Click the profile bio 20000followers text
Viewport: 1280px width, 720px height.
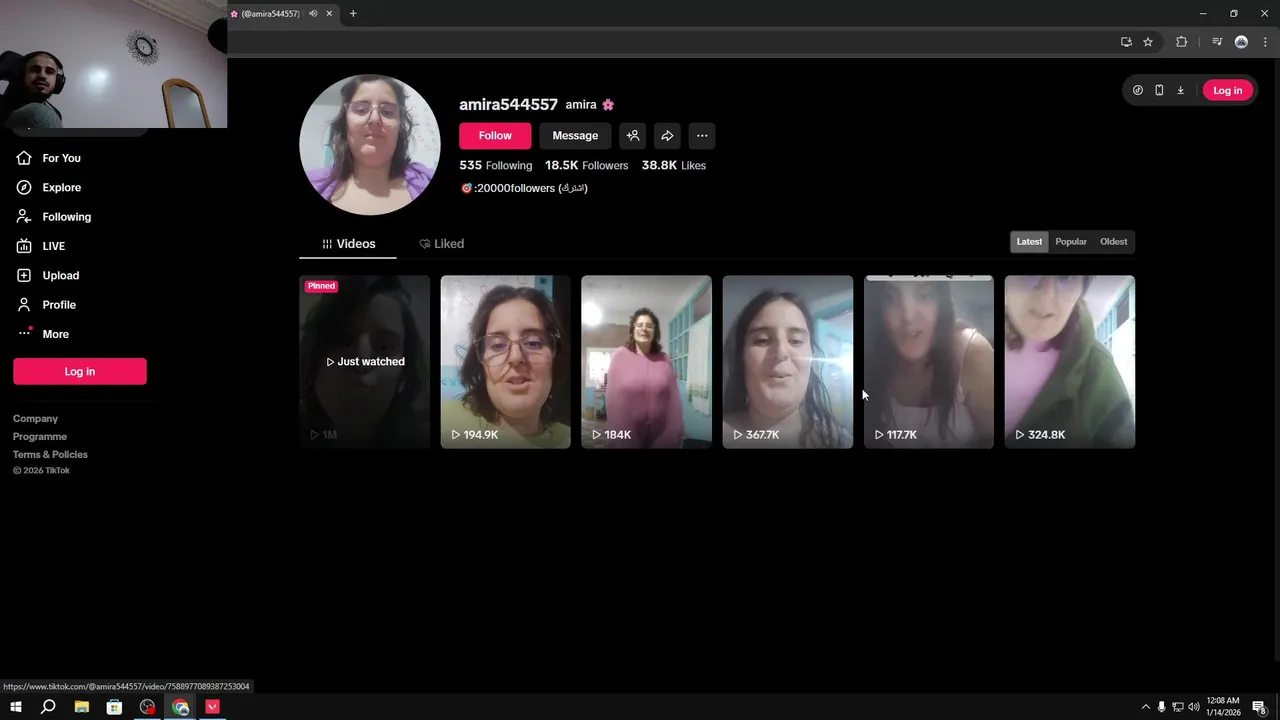523,188
